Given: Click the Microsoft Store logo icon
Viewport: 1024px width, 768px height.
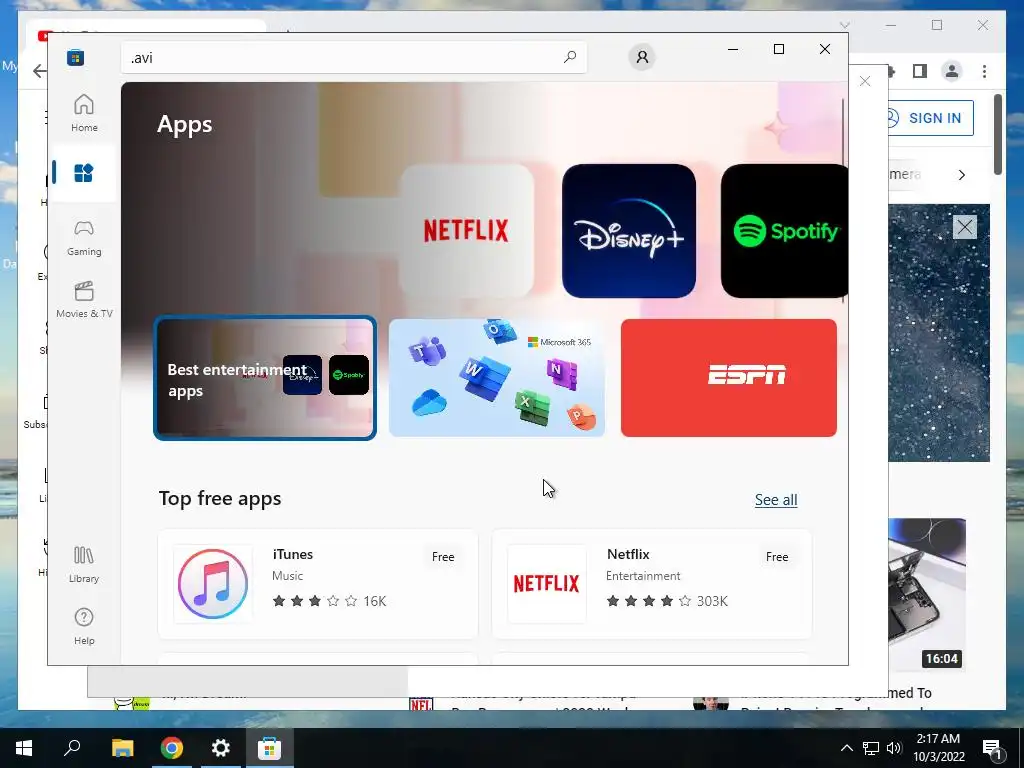Looking at the screenshot, I should click(x=76, y=57).
